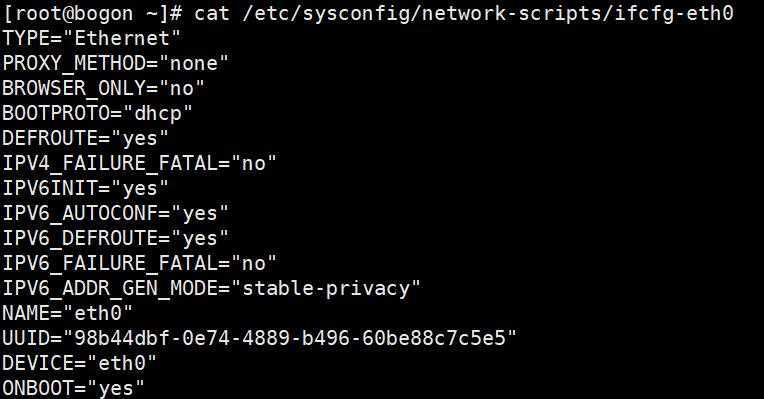
Task: Click the ifcfg-eth0 file path
Action: [487, 14]
